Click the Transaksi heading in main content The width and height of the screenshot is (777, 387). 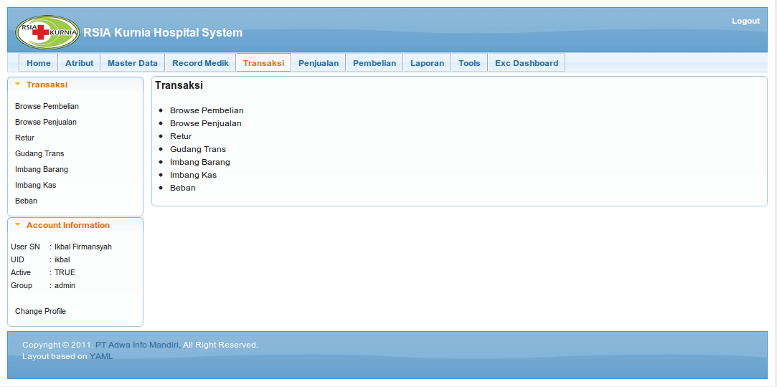coord(179,85)
